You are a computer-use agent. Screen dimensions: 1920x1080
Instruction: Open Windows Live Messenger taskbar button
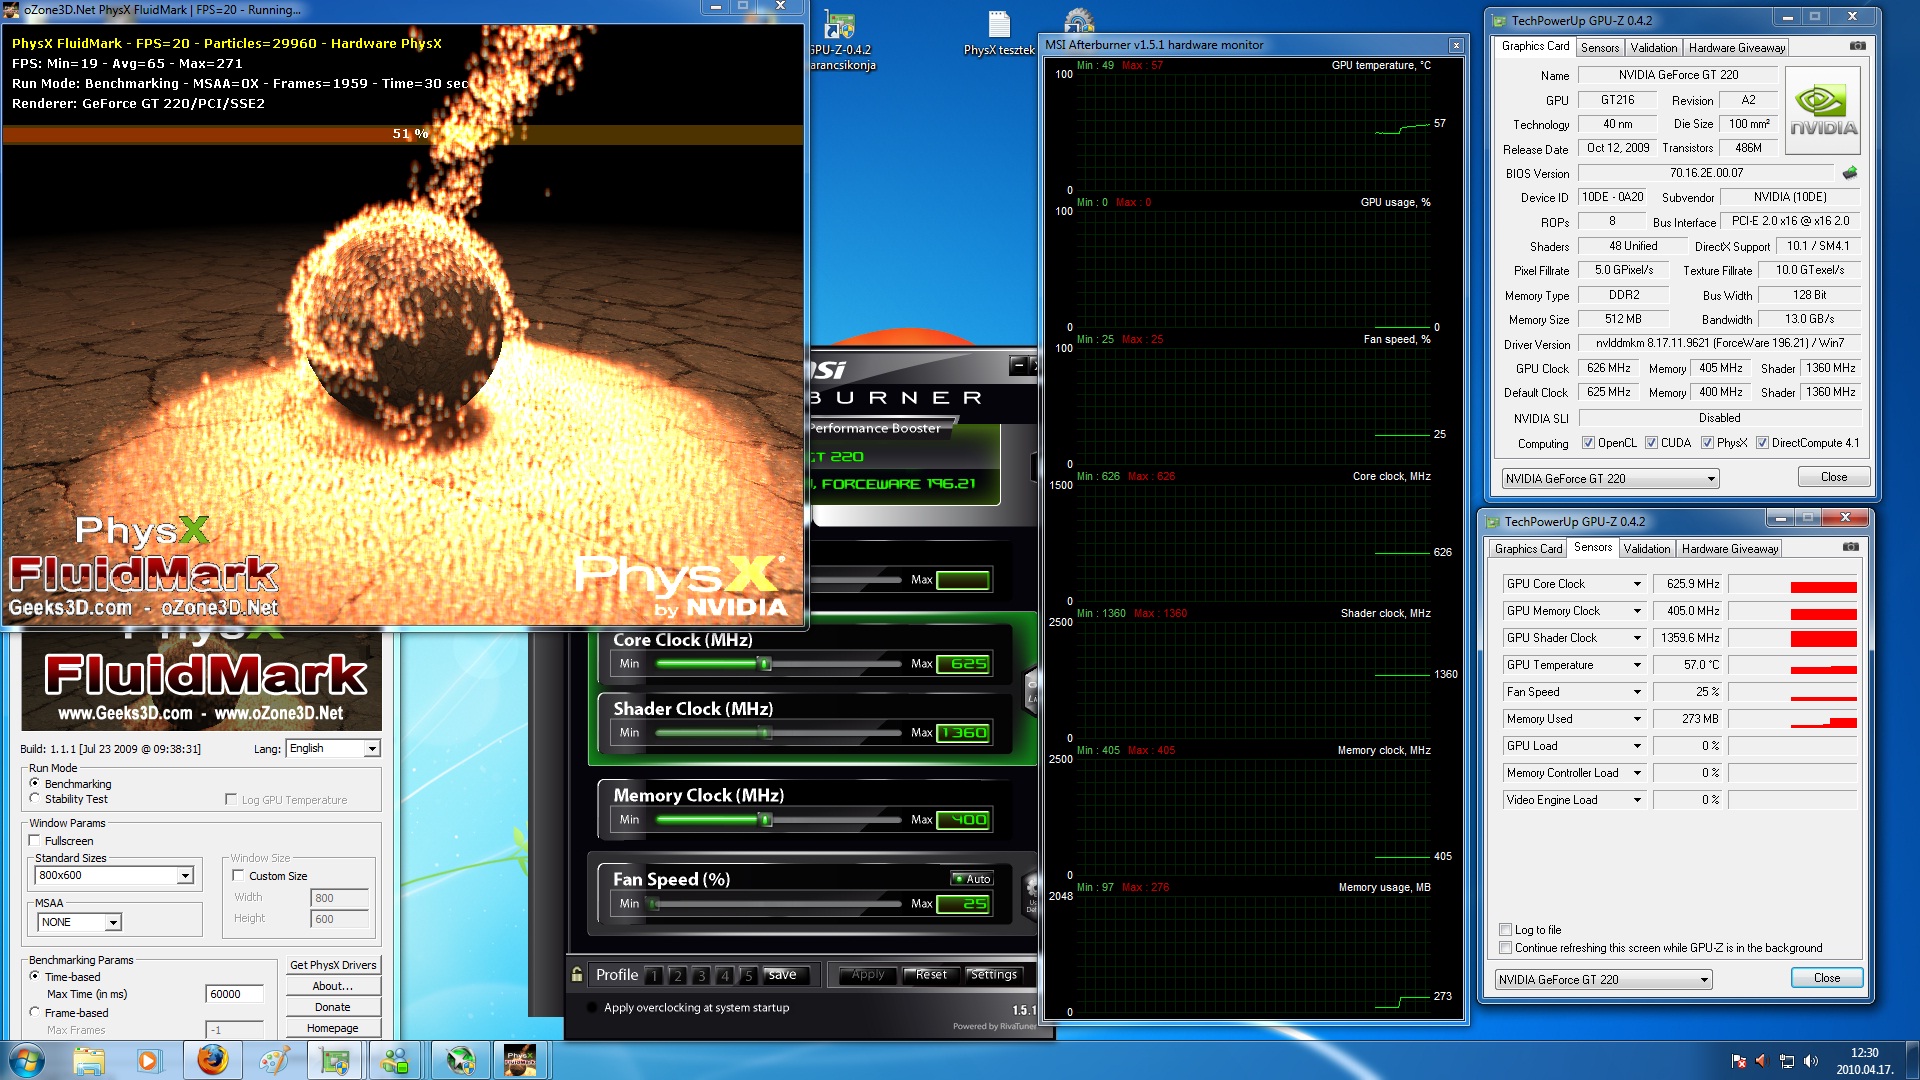[395, 1060]
